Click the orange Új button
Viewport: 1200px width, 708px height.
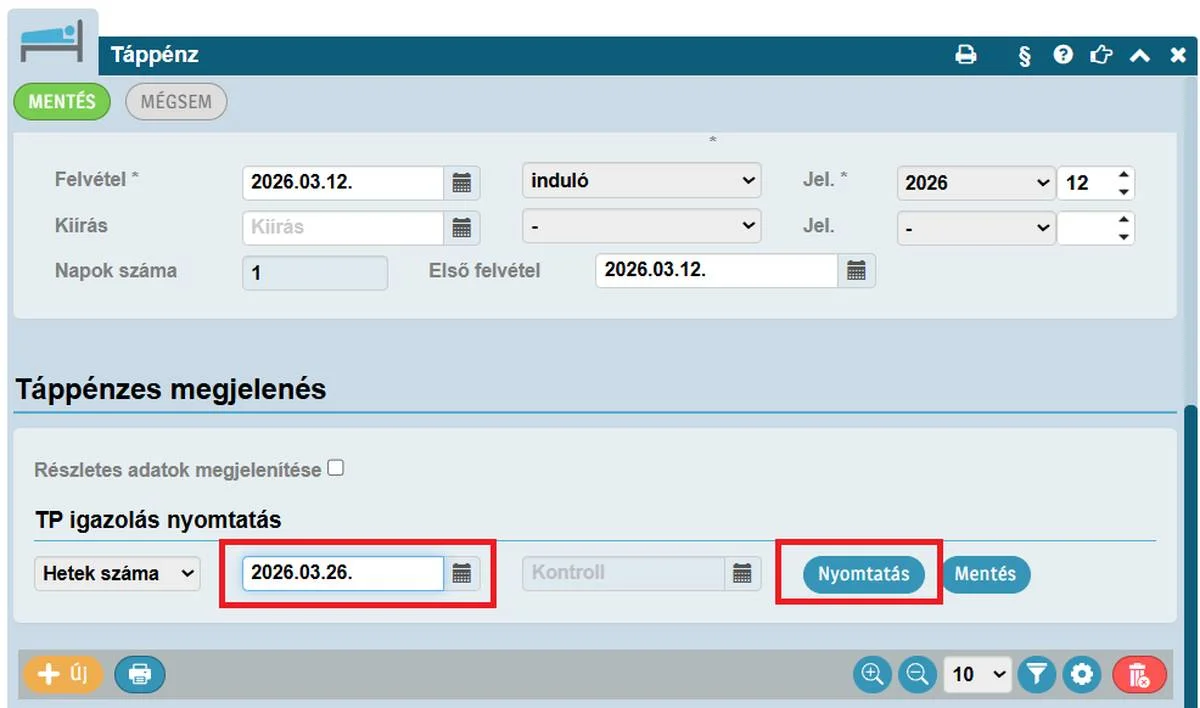click(x=63, y=675)
